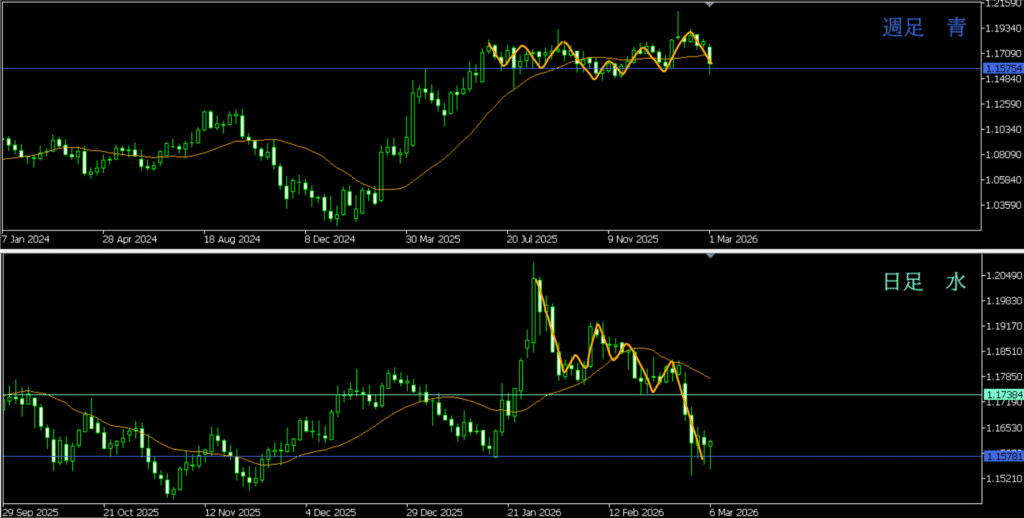Screen dimensions: 1024x518
Task: Click the "29 Sep 2025" date label
Action: [x=30, y=512]
